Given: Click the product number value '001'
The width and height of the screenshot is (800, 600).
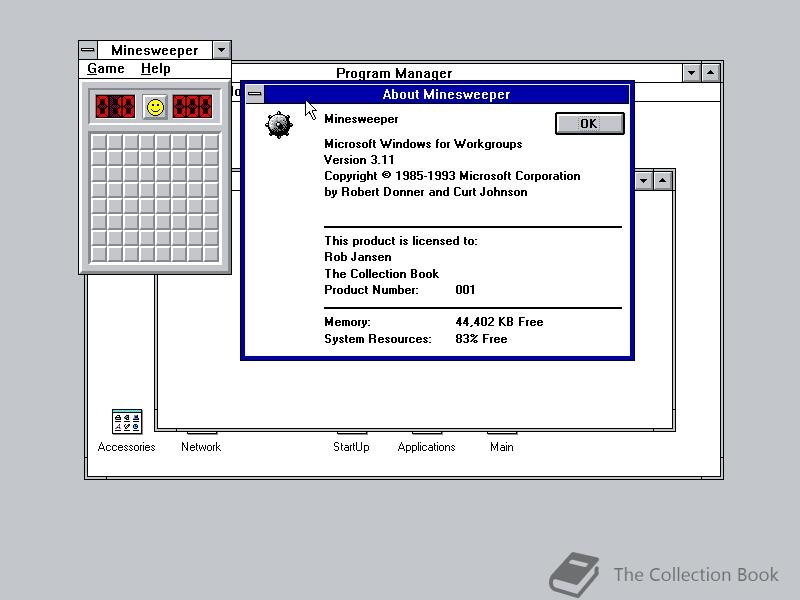Looking at the screenshot, I should tap(465, 290).
